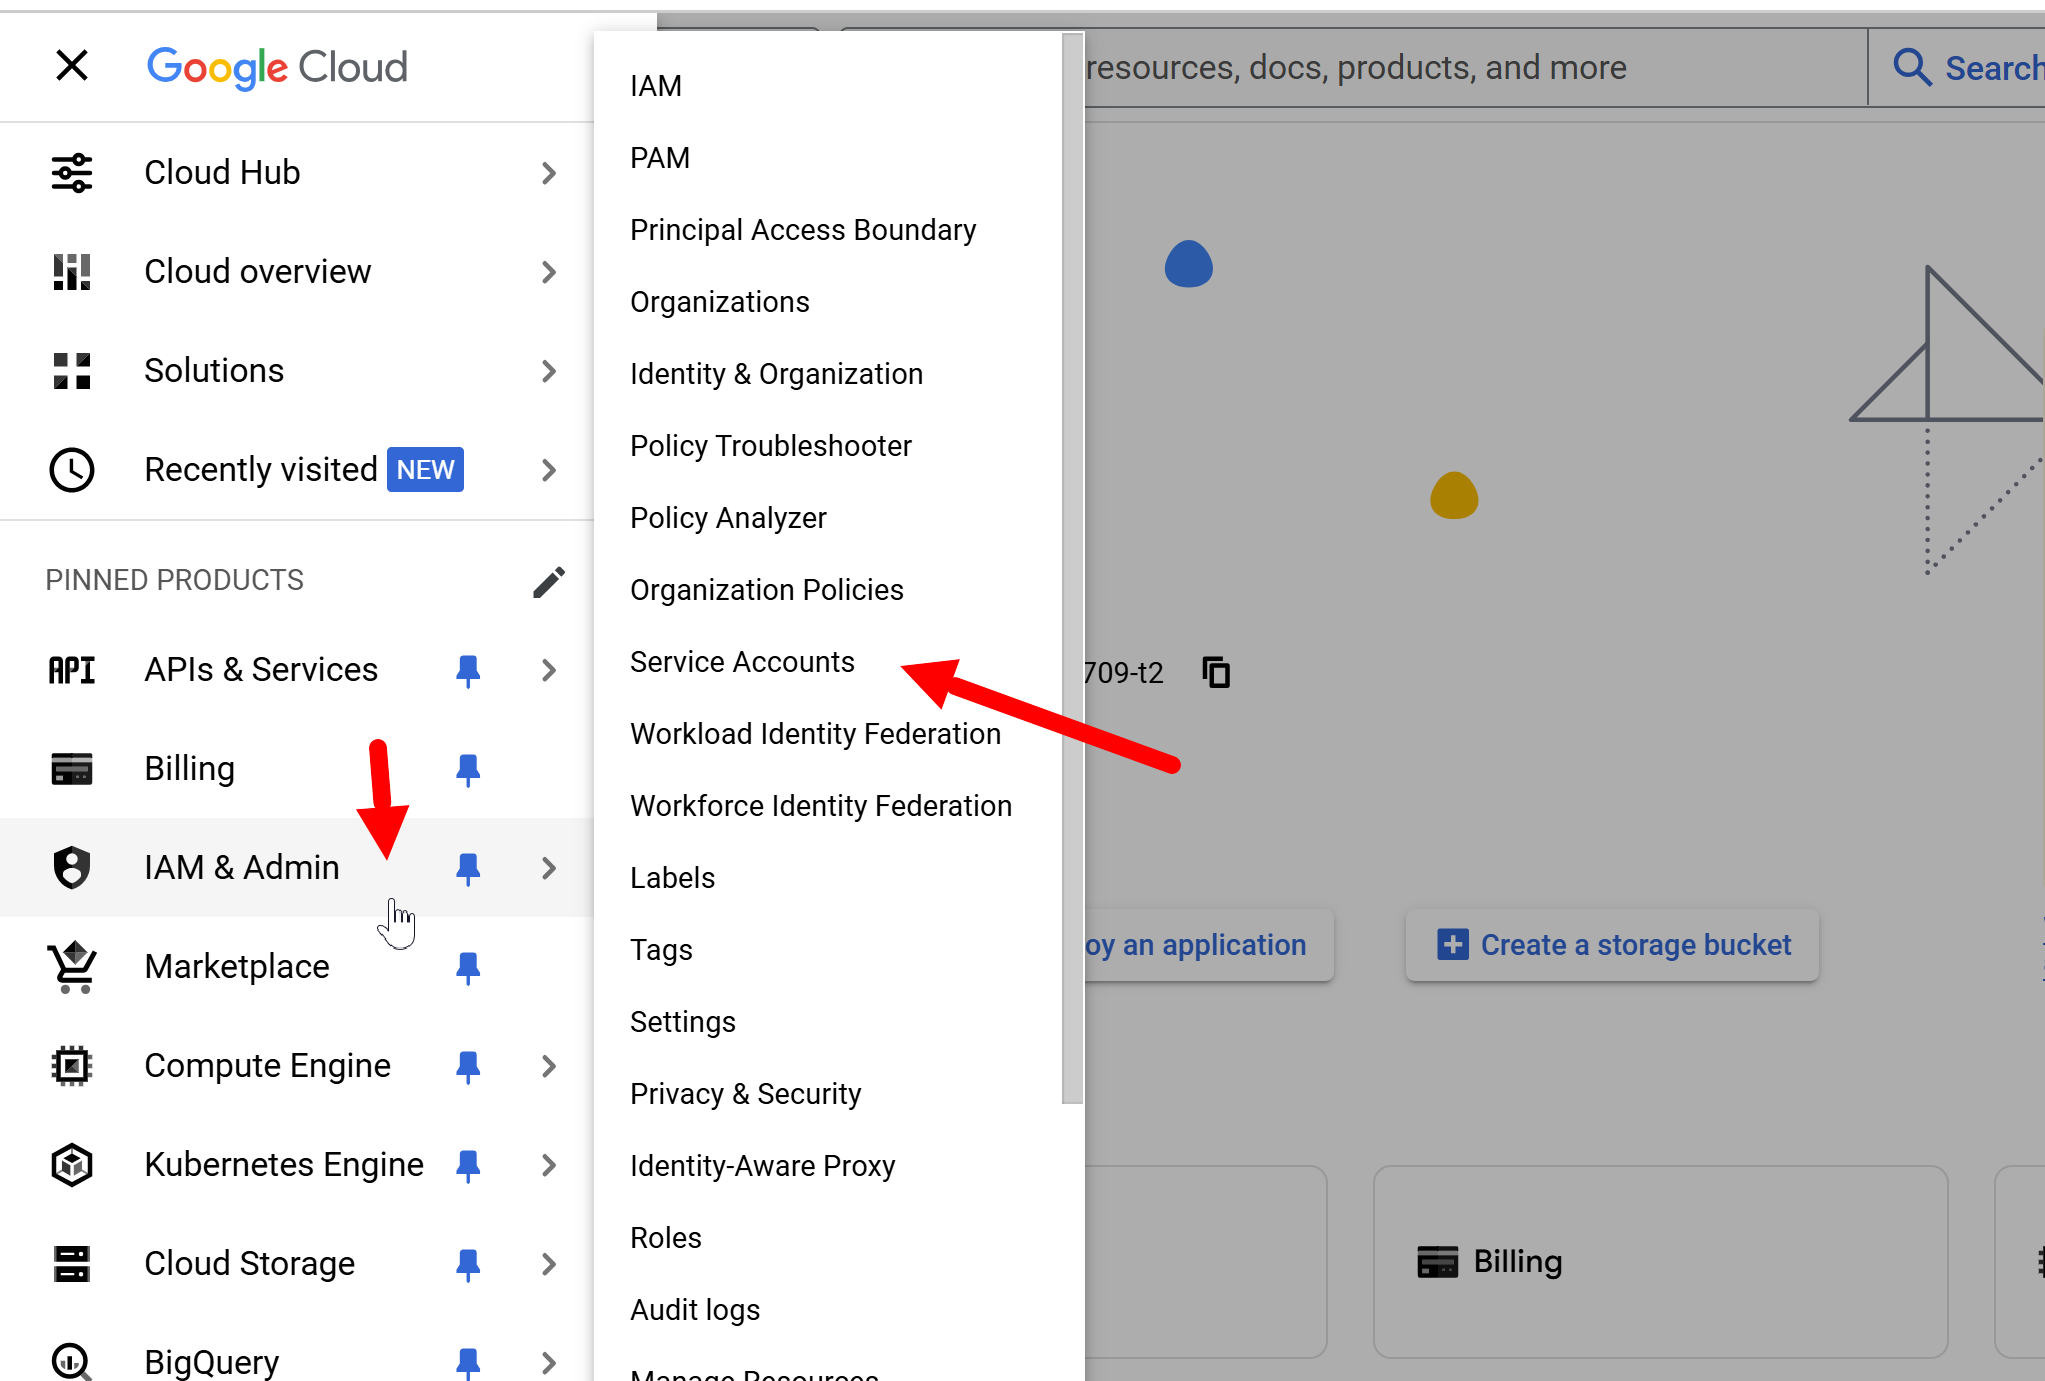
Task: Expand Cloud Hub submenu chevron
Action: 548,173
